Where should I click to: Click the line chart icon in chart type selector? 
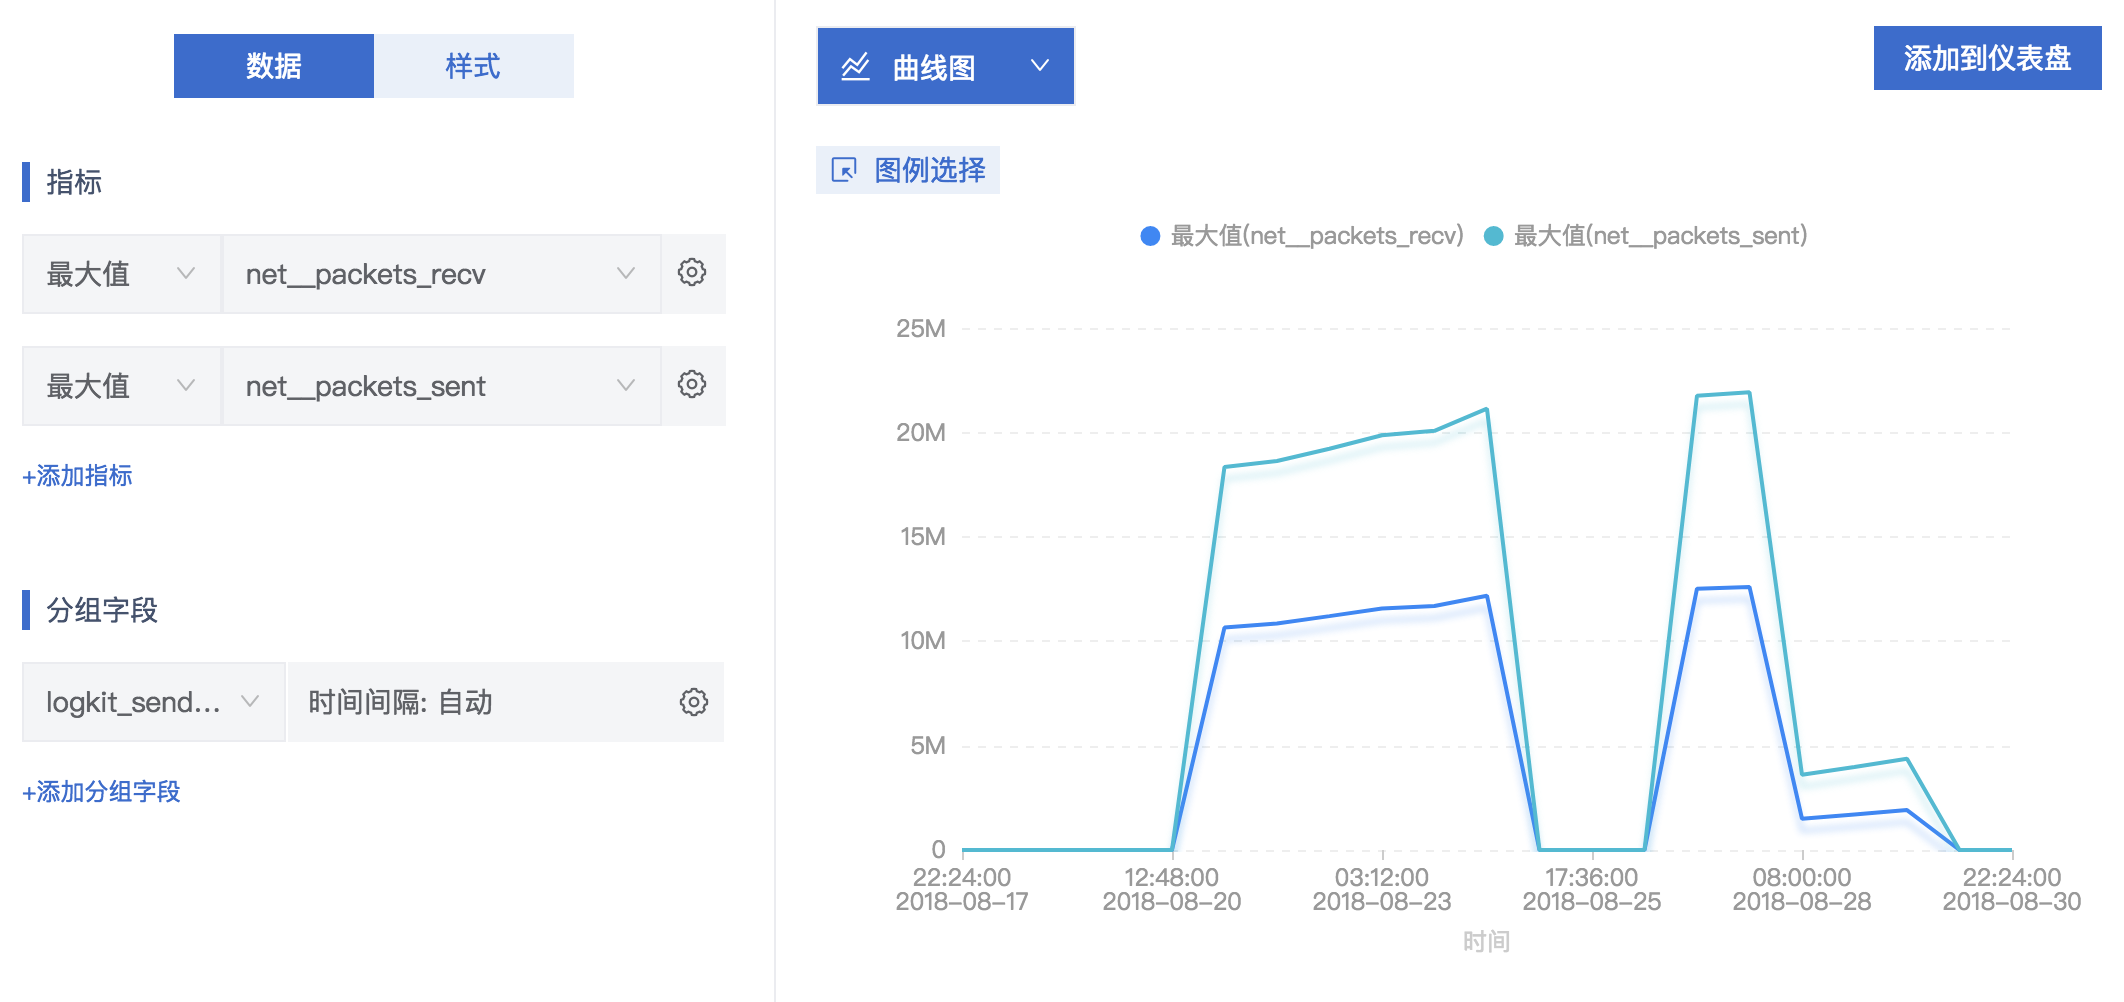point(856,67)
